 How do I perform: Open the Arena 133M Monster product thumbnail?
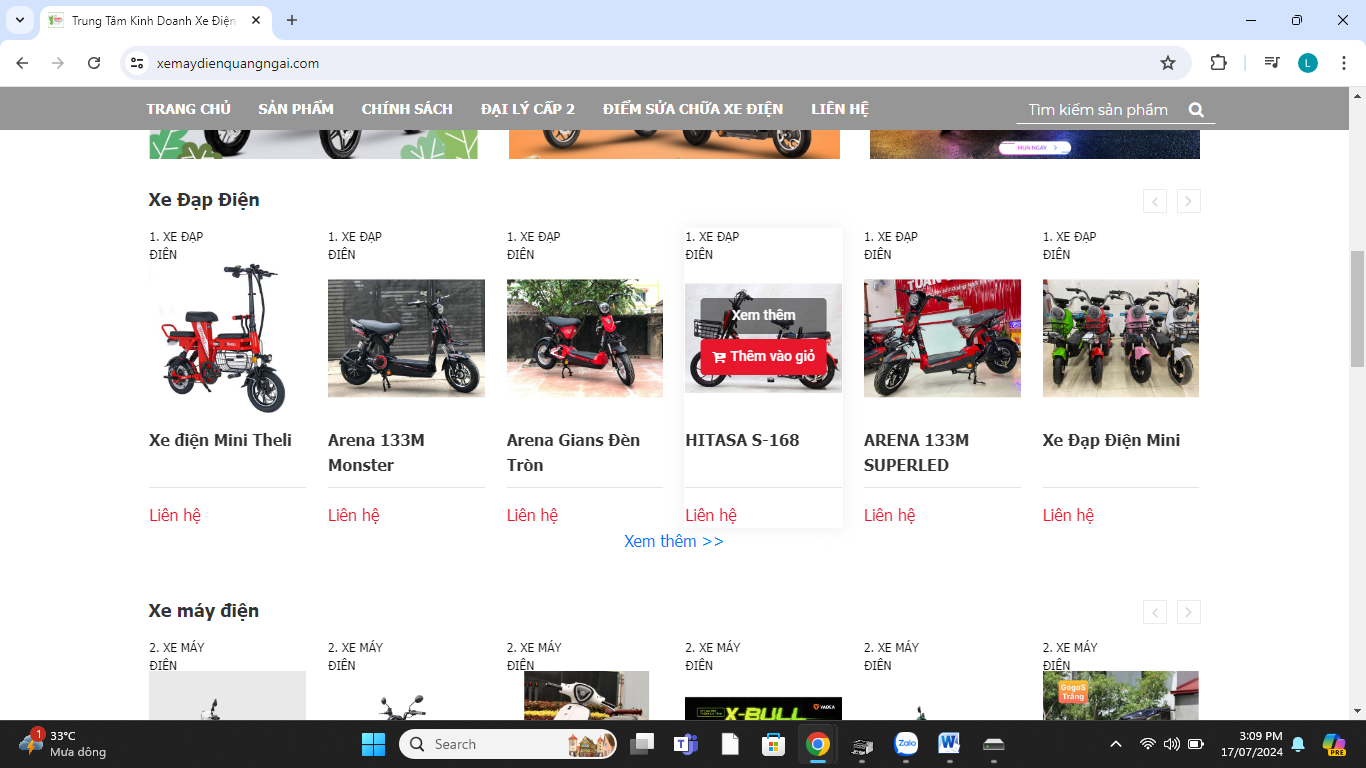[x=406, y=338]
